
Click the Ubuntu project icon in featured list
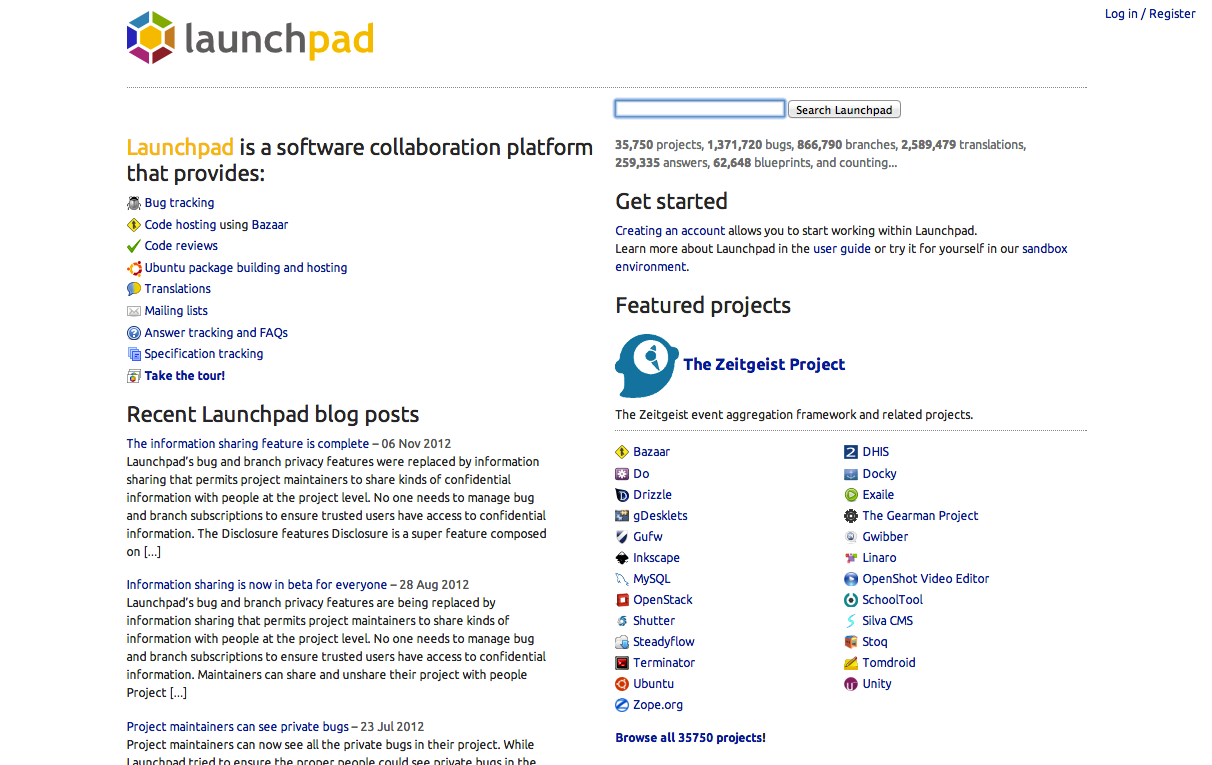pyautogui.click(x=623, y=684)
